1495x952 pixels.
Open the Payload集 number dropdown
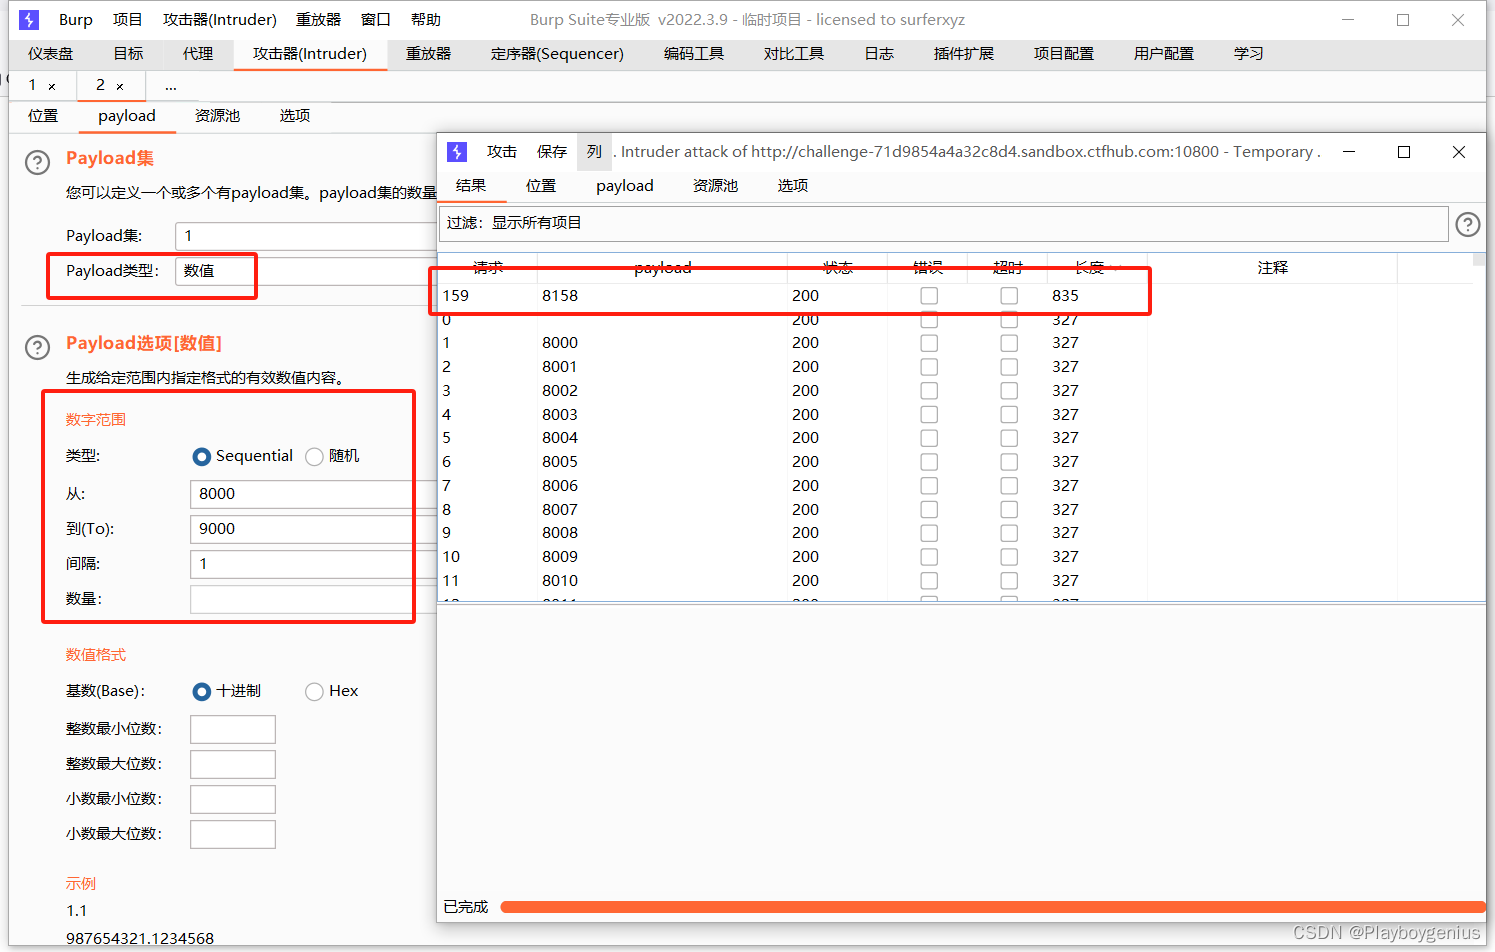305,236
